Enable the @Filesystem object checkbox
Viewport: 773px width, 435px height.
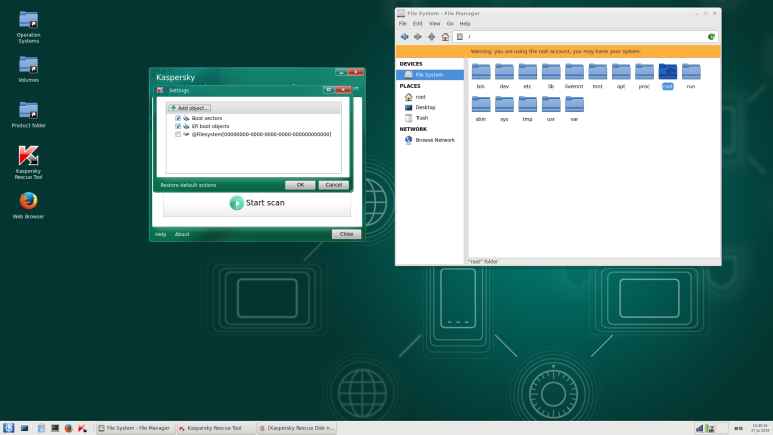click(178, 134)
